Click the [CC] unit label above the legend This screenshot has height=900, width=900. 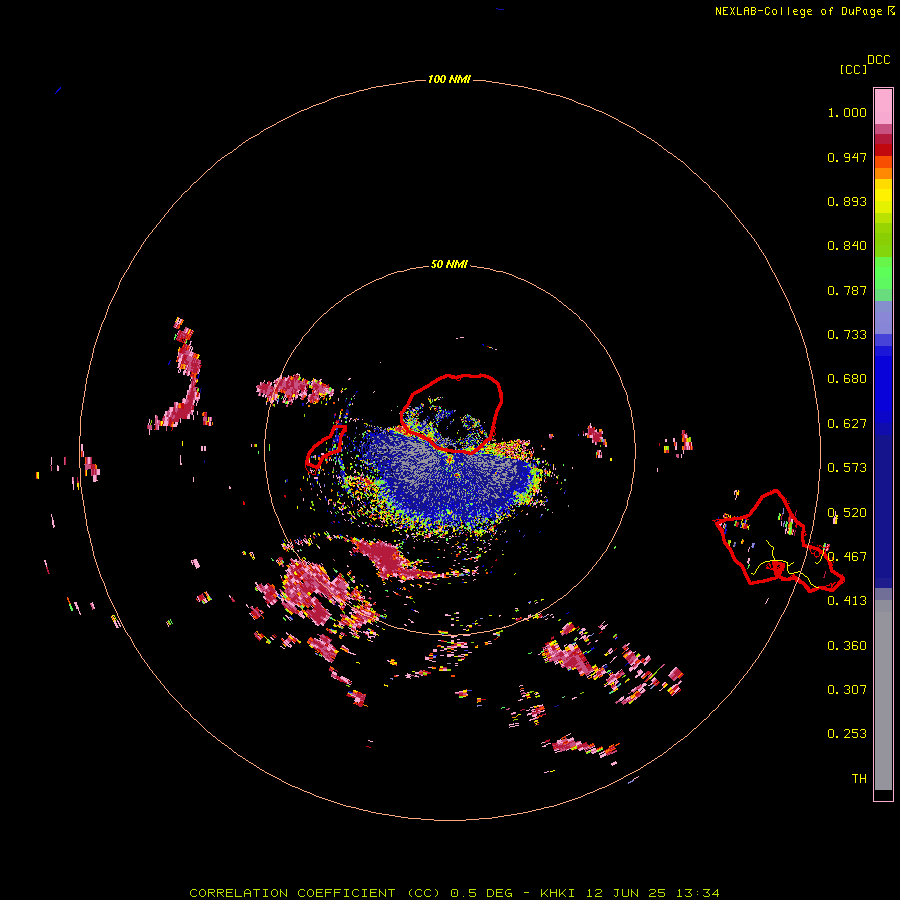point(853,69)
